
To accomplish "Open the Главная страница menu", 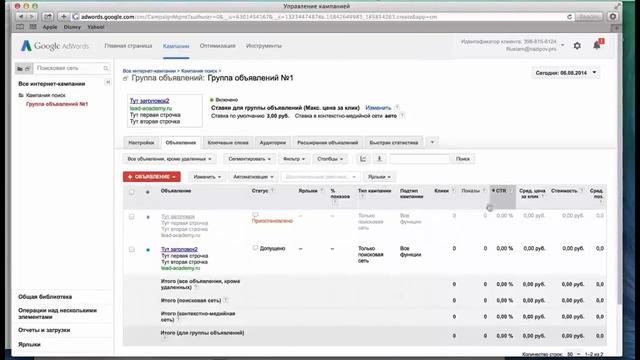I will click(x=128, y=46).
